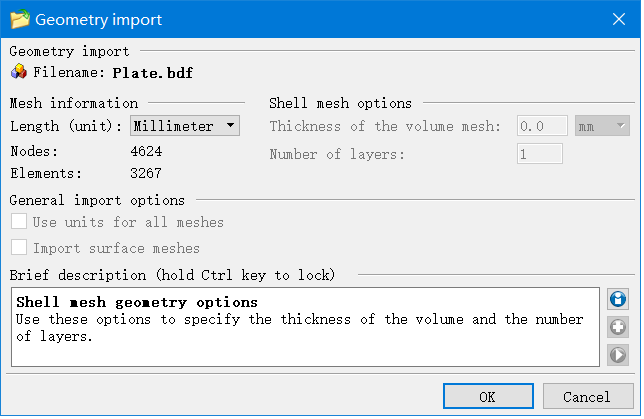Click the gray plus icon beside description
Screen dimensions: 644x419
[618, 327]
